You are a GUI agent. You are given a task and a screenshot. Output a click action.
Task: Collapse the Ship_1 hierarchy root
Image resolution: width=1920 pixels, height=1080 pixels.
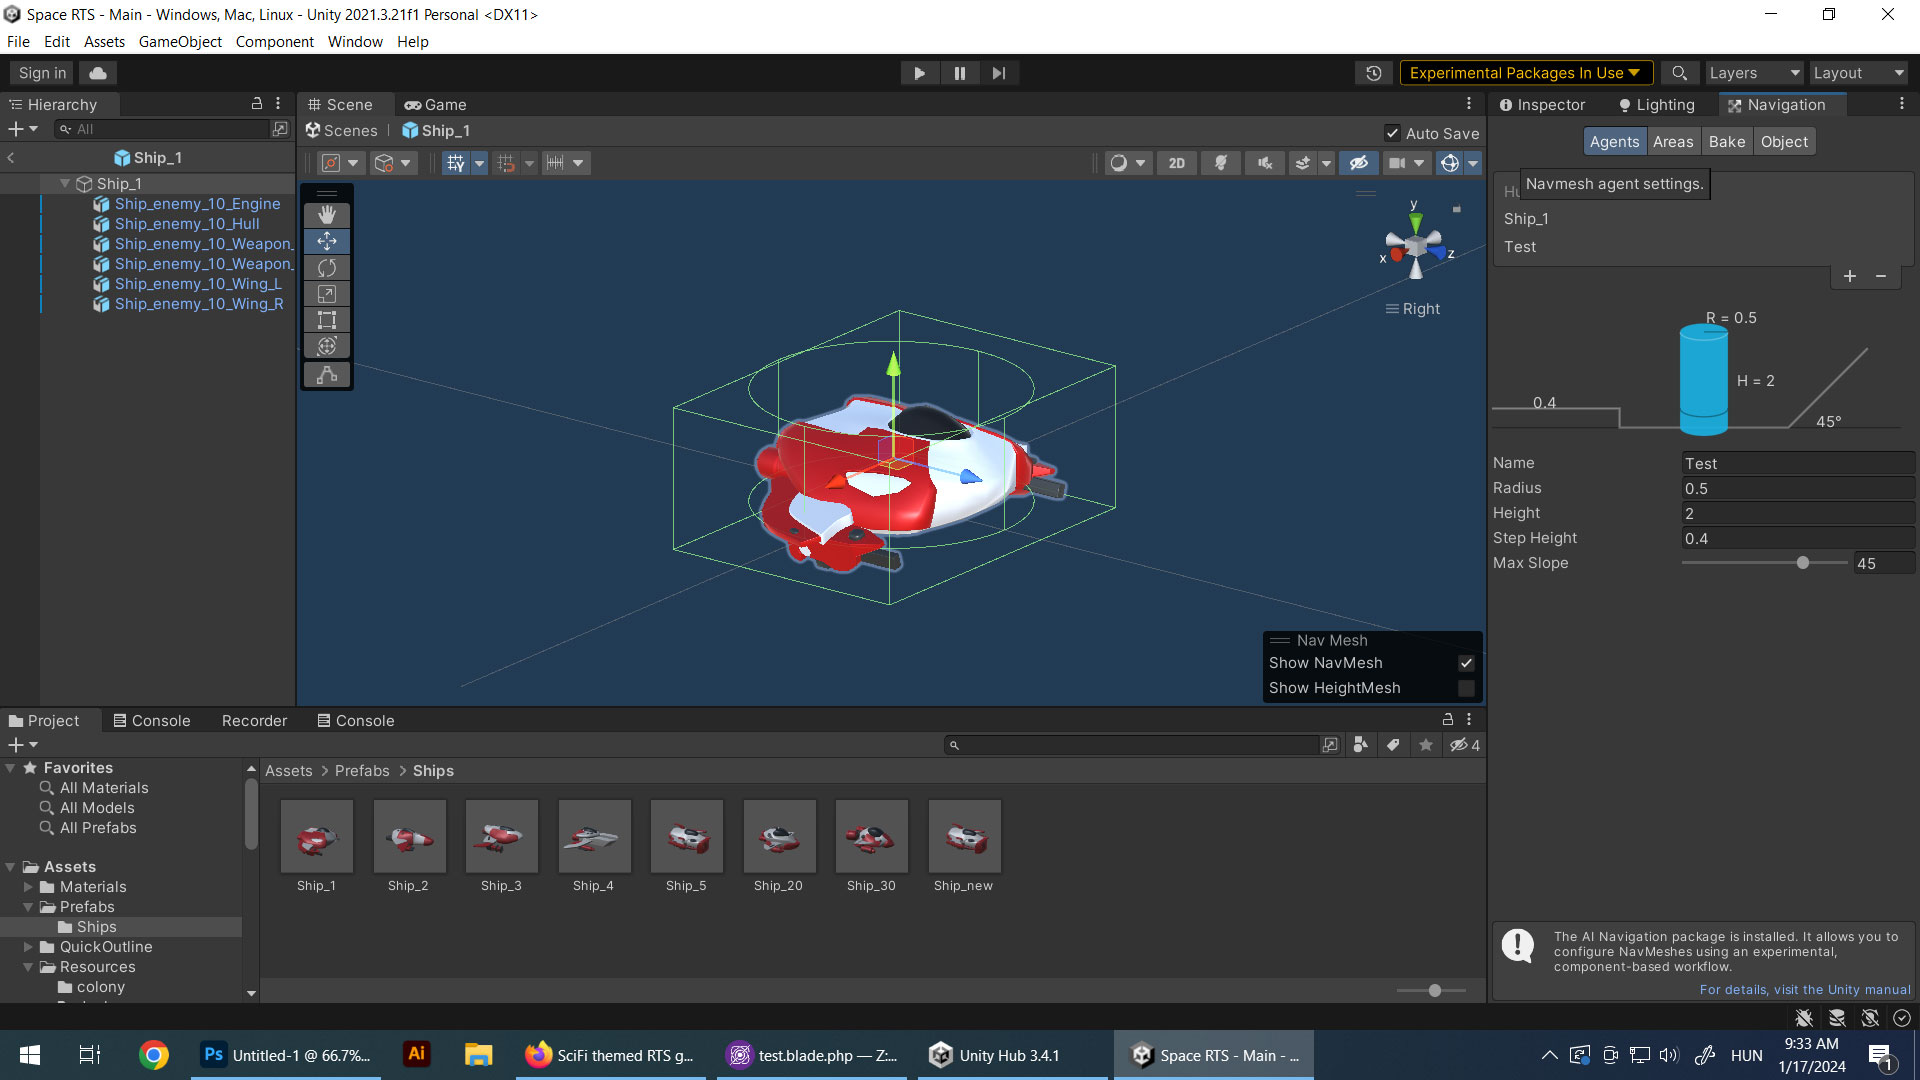click(65, 184)
